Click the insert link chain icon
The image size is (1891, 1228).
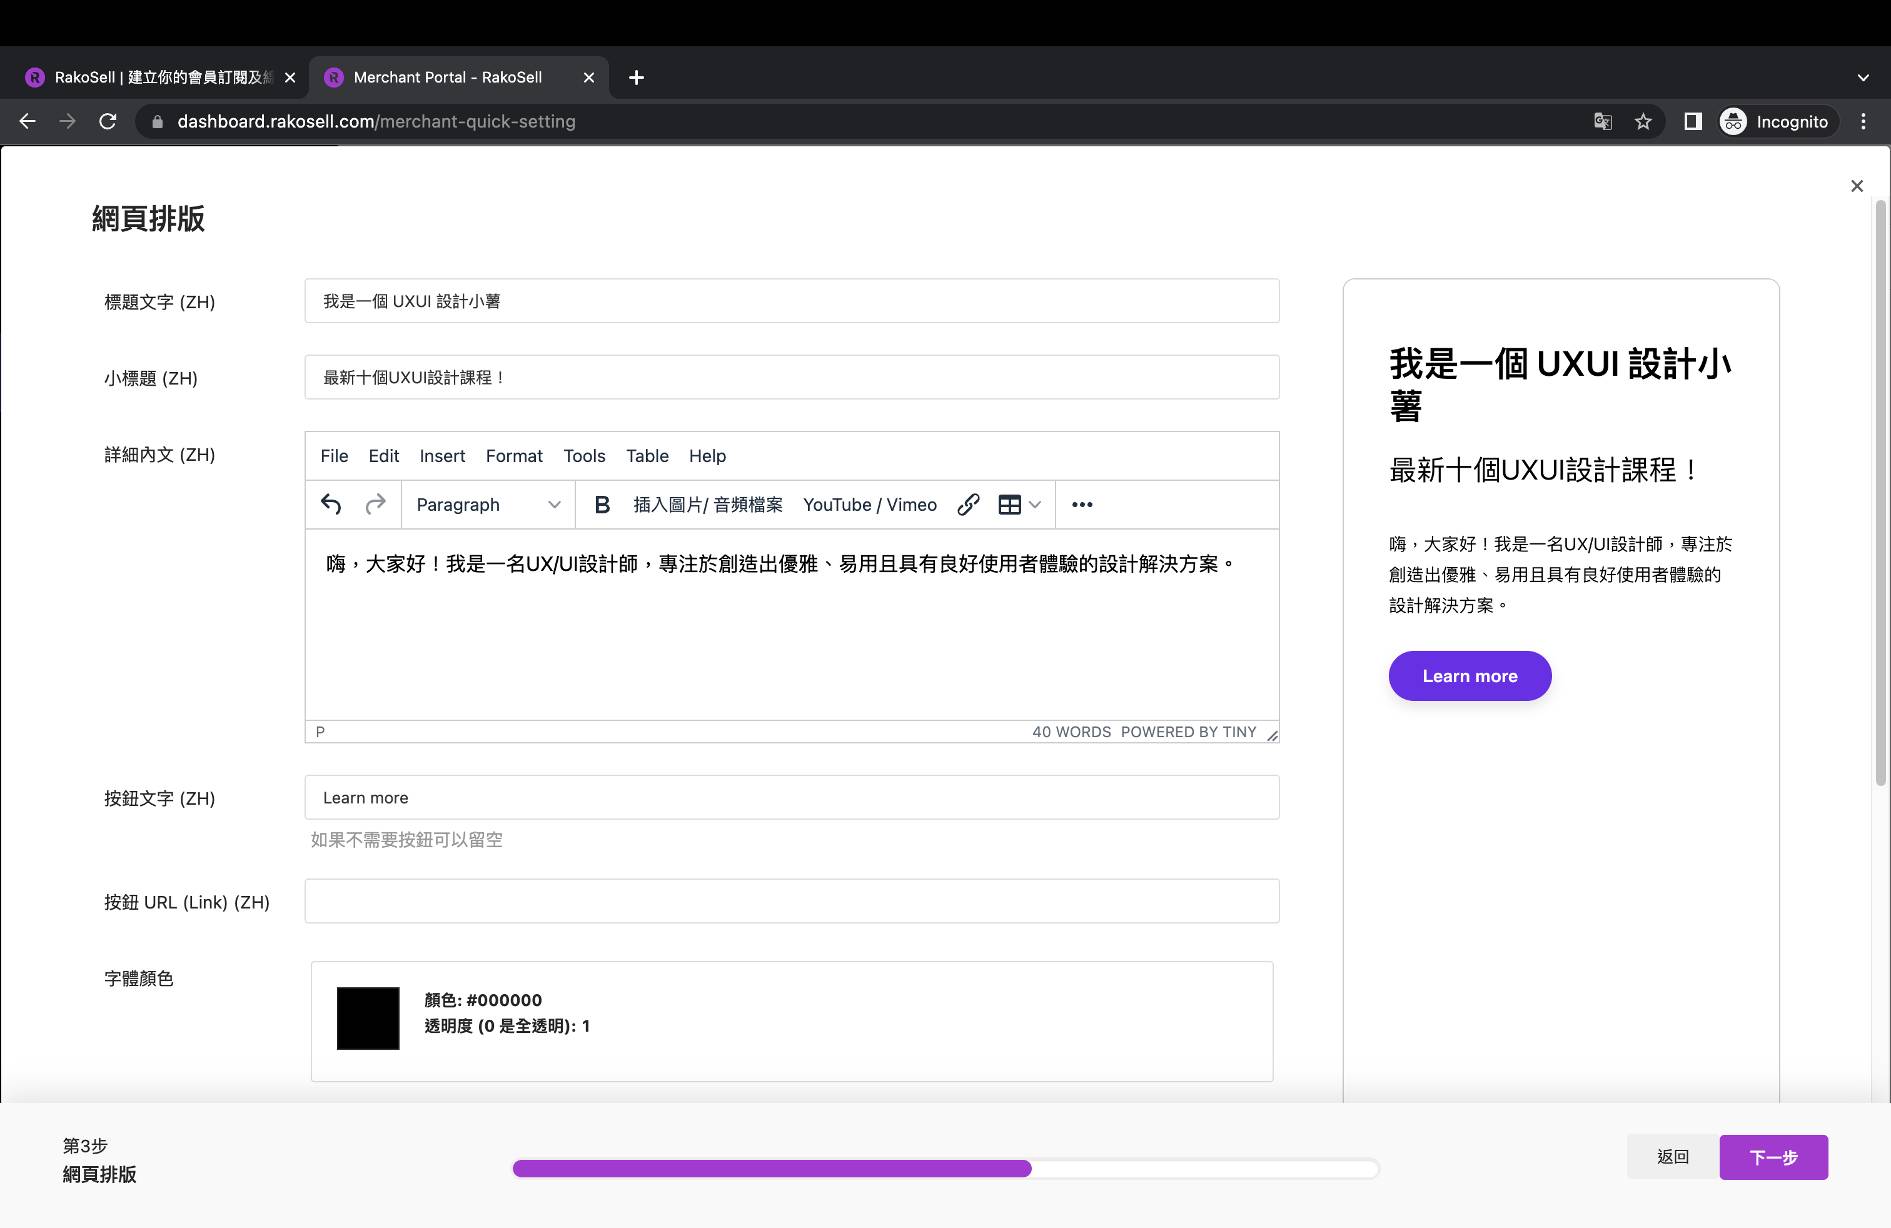[x=968, y=505]
